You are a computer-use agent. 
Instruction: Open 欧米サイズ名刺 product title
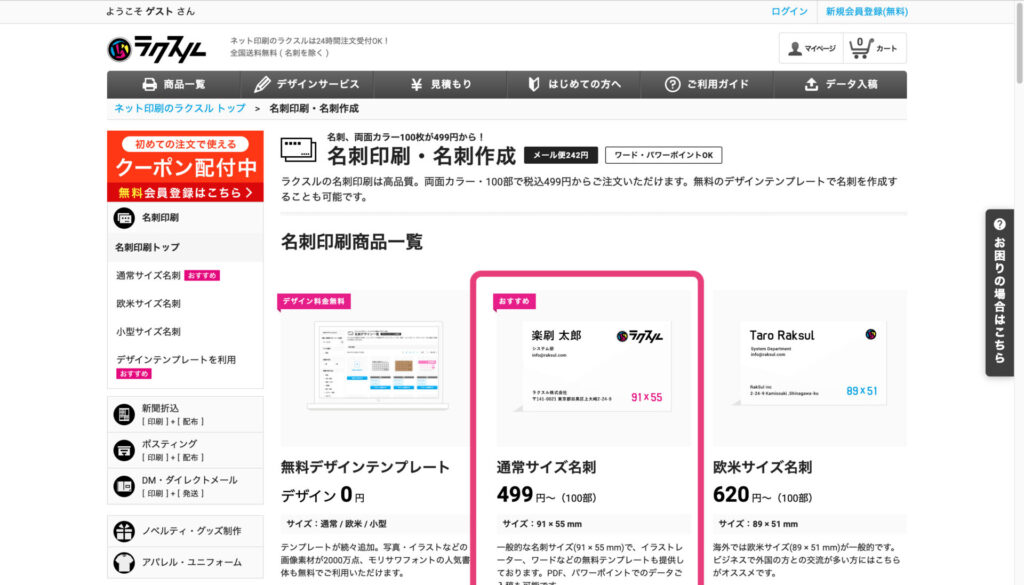762,467
